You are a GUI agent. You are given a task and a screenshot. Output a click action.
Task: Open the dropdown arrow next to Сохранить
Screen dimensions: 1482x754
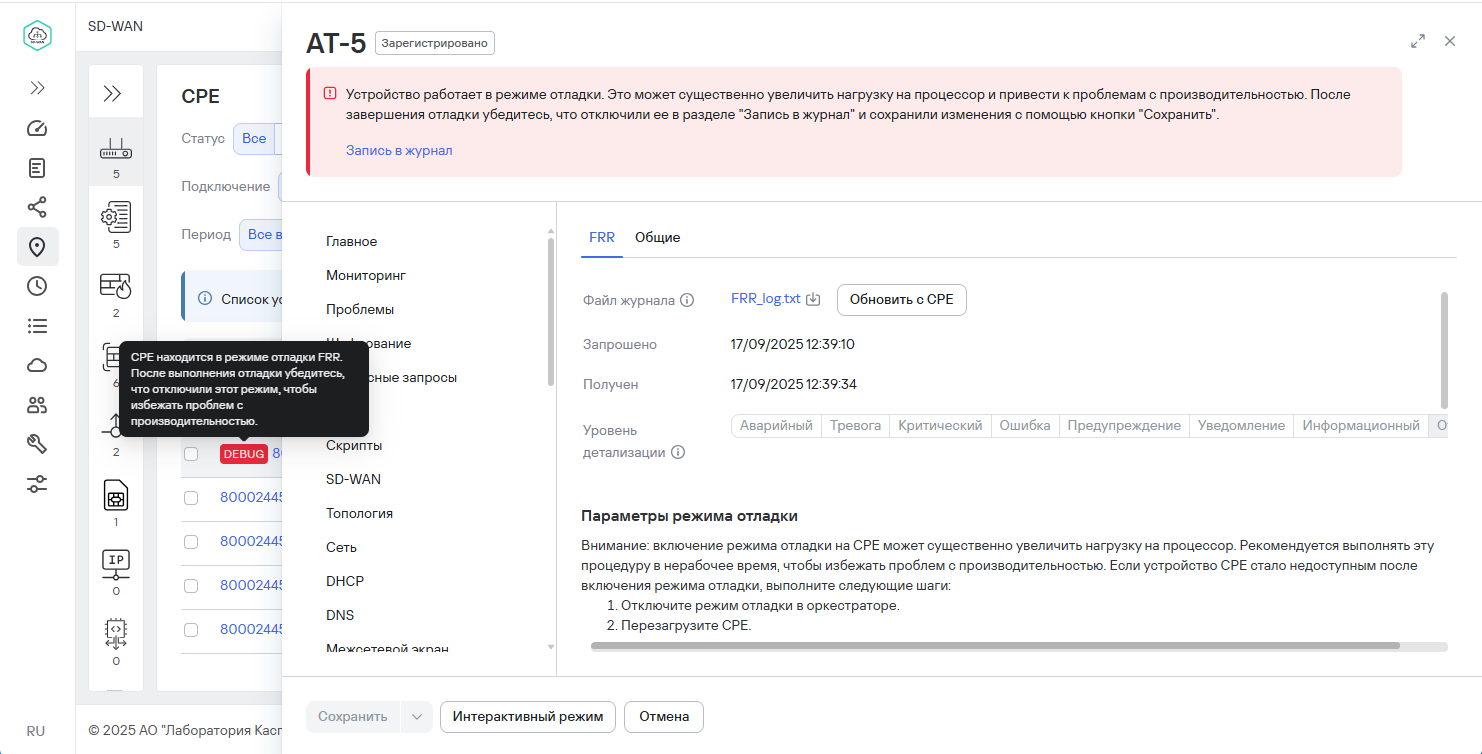[417, 717]
